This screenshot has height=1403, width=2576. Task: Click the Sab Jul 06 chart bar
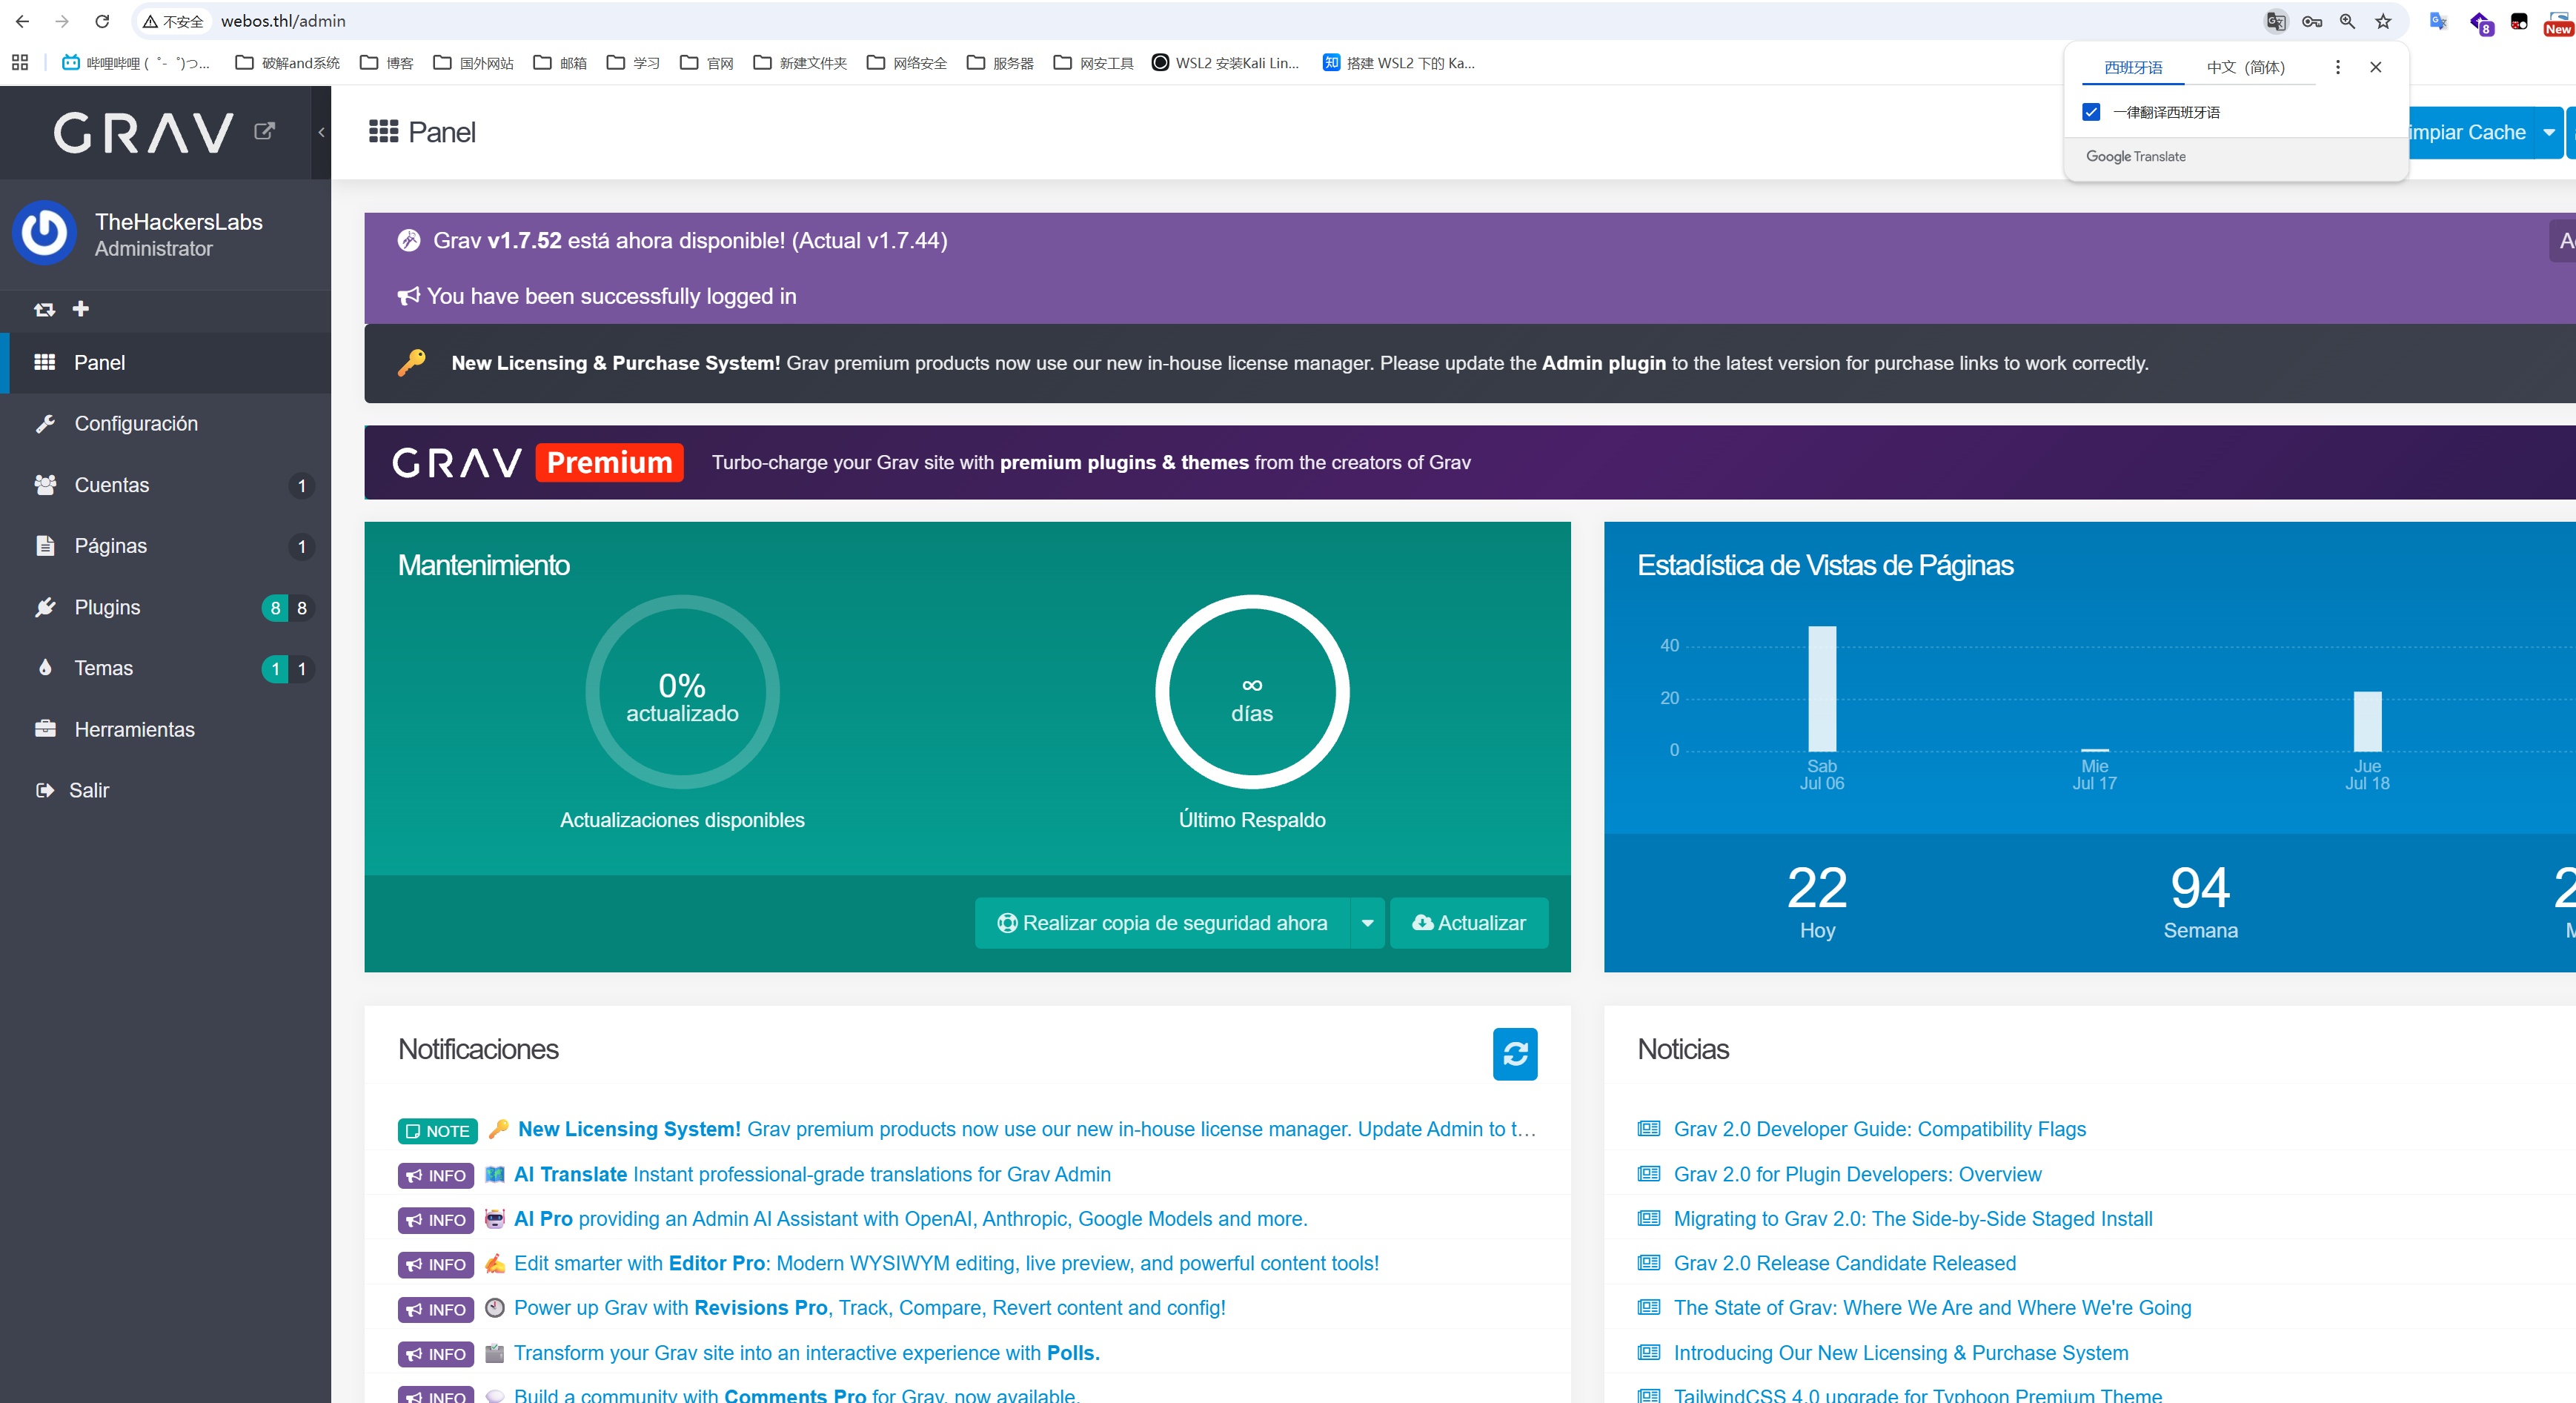pos(1822,688)
